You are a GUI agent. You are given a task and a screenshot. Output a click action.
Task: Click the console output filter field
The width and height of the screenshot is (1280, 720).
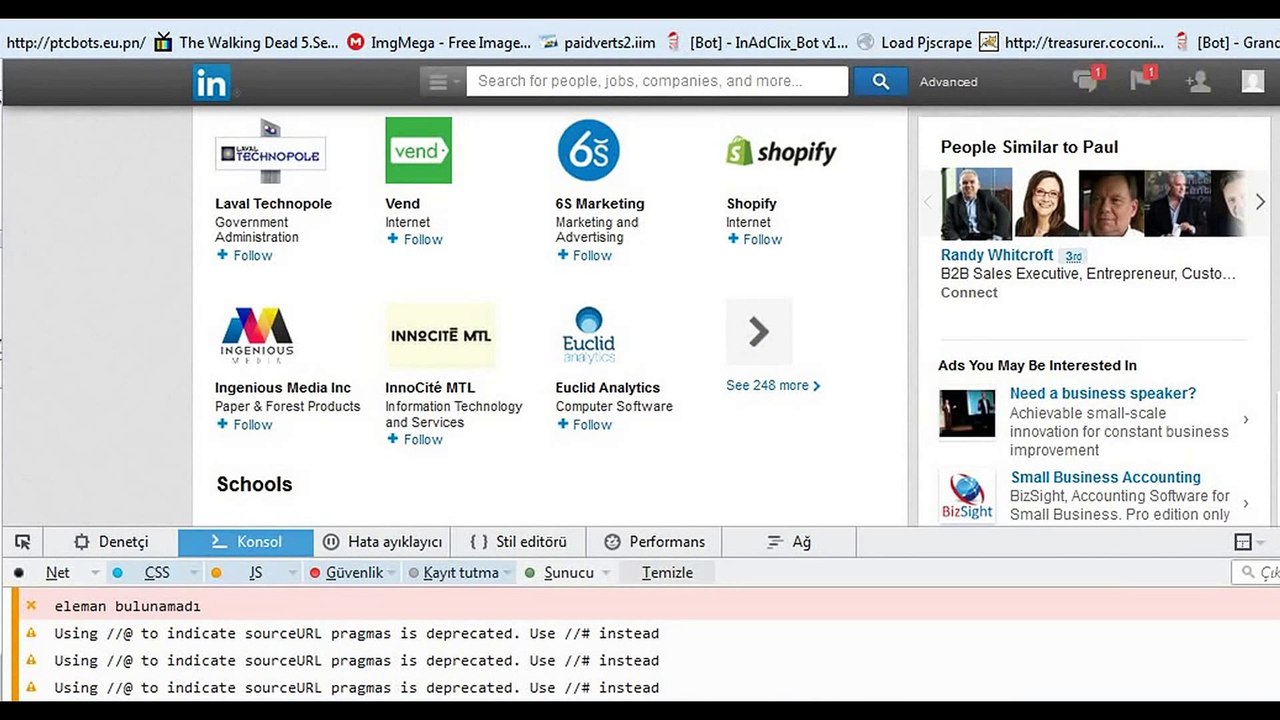coord(1256,573)
